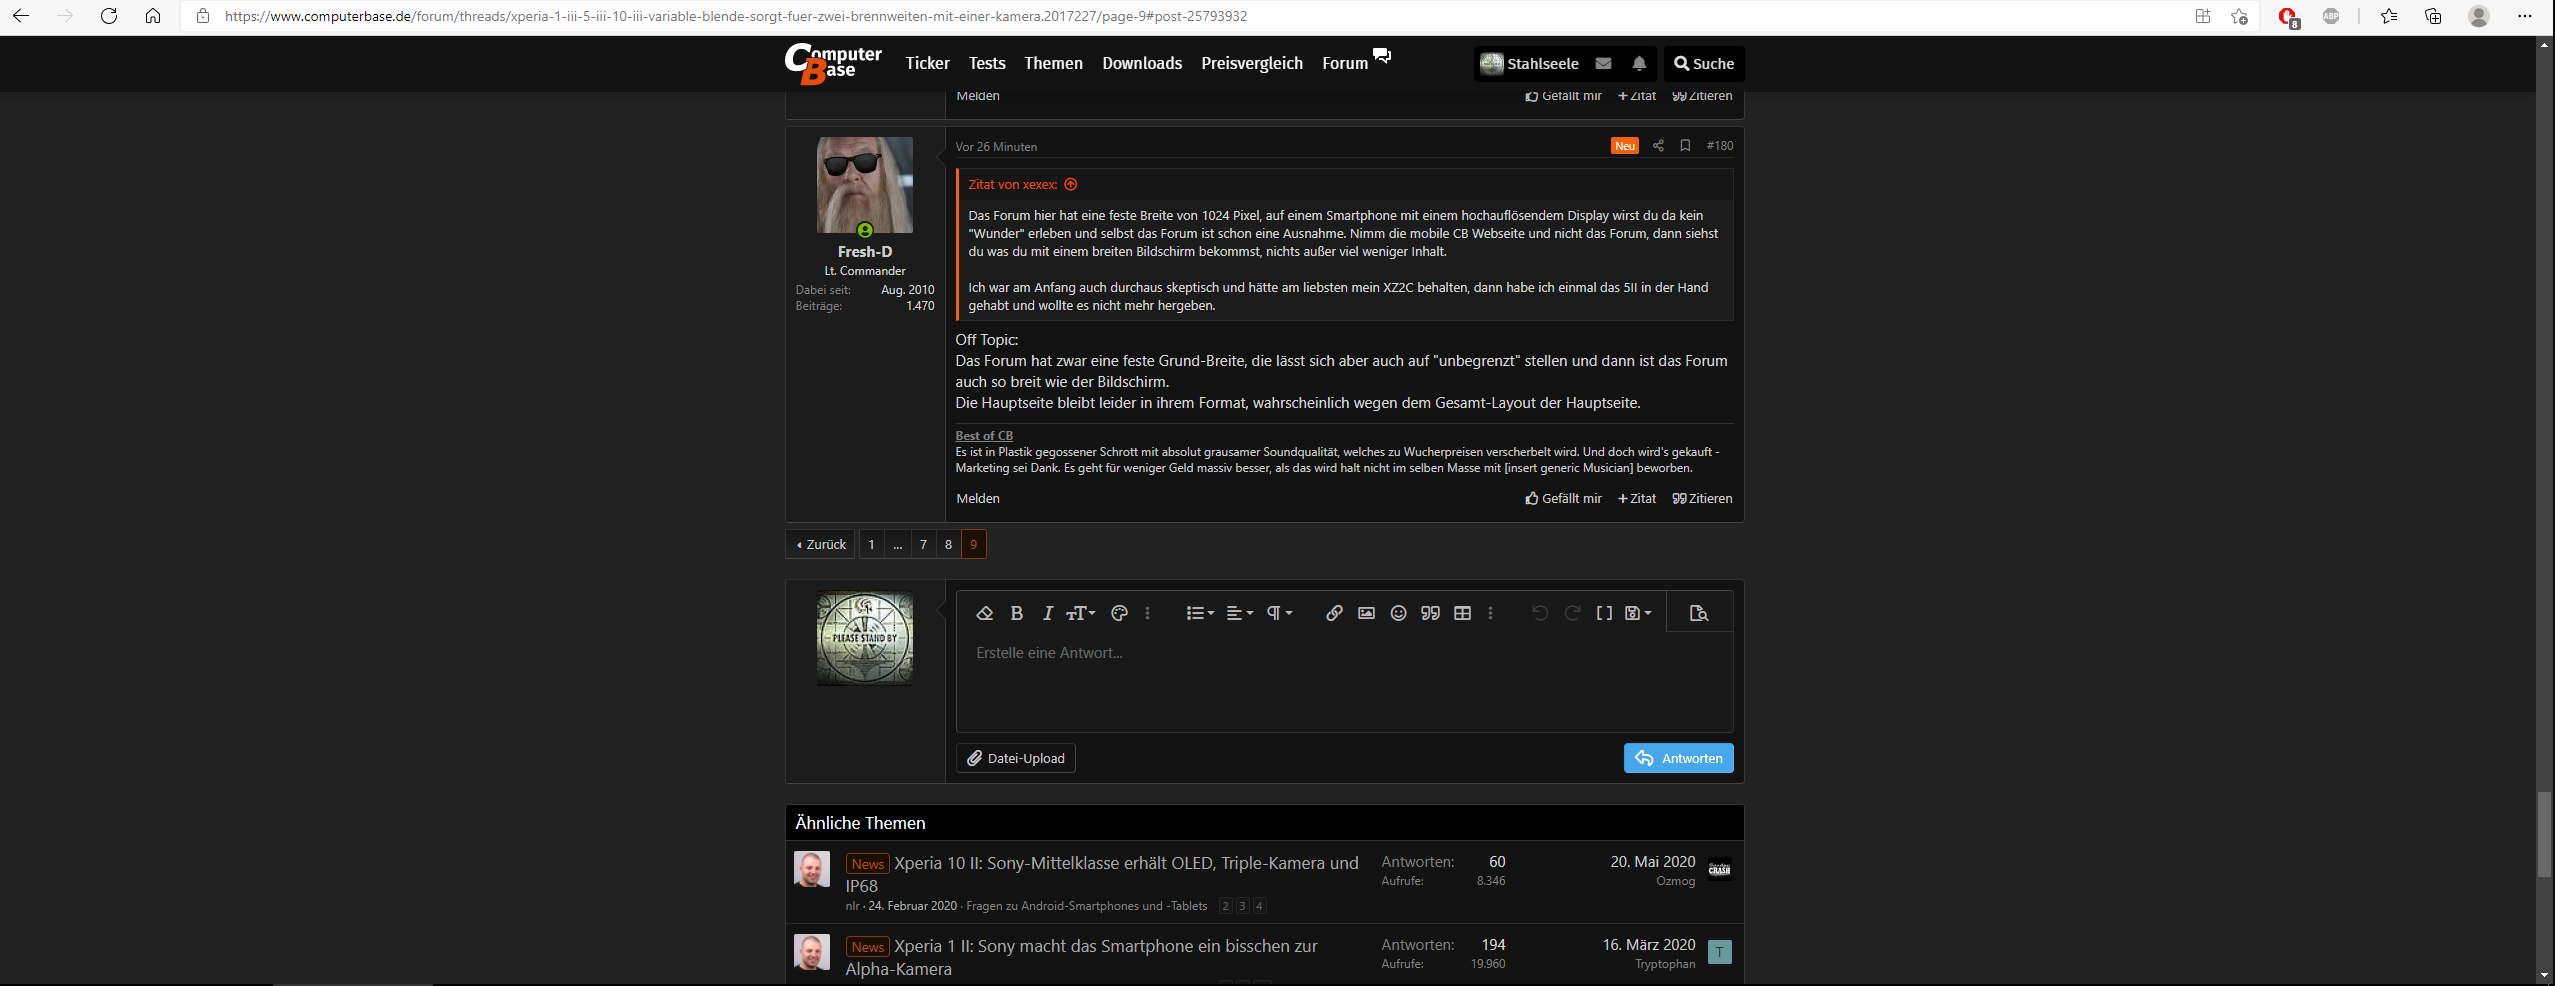The height and width of the screenshot is (986, 2555).
Task: Open more insert options beside the table icon
Action: tap(1490, 613)
